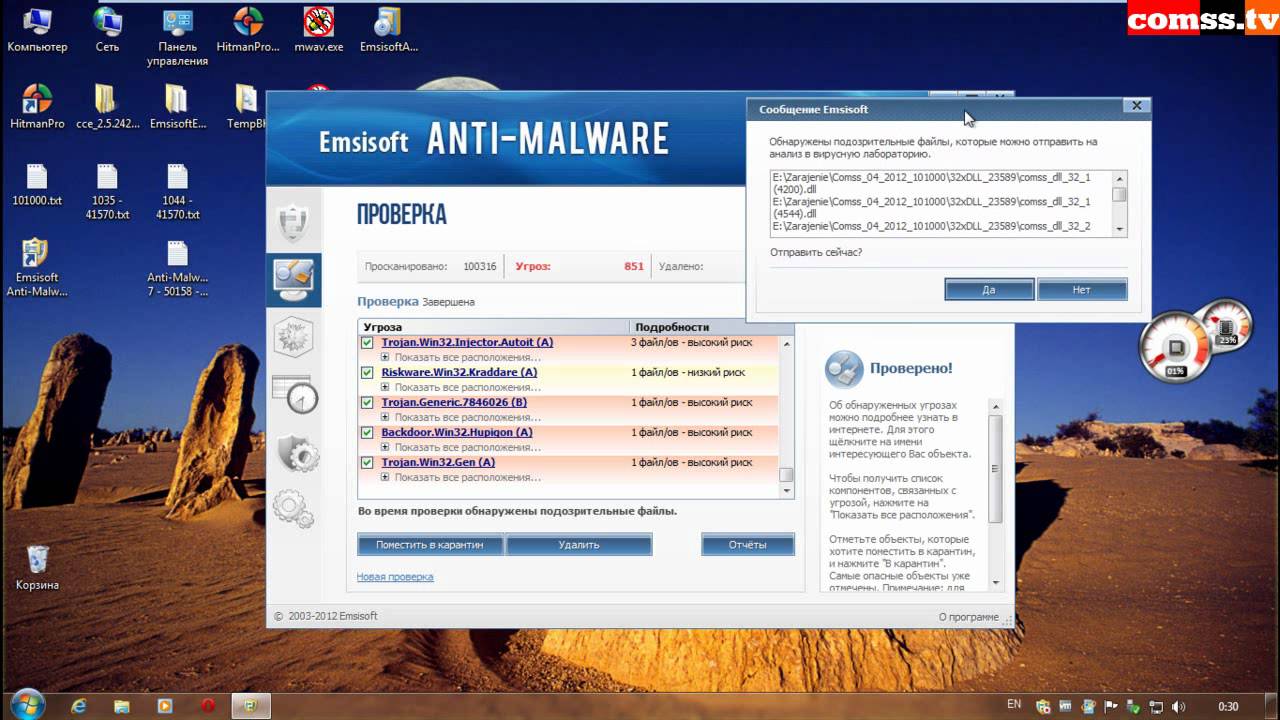Select the Scan PC sidebar icon

pos(294,280)
